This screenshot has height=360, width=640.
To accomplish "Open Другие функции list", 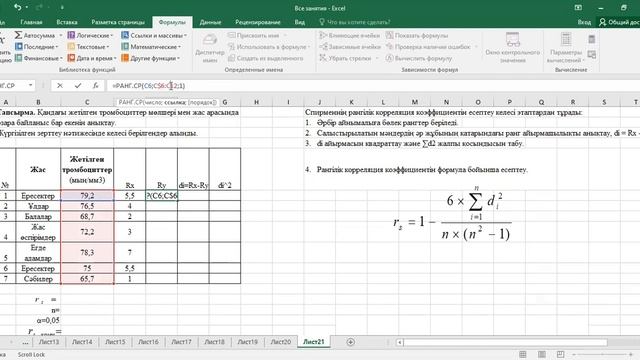I will (x=150, y=58).
